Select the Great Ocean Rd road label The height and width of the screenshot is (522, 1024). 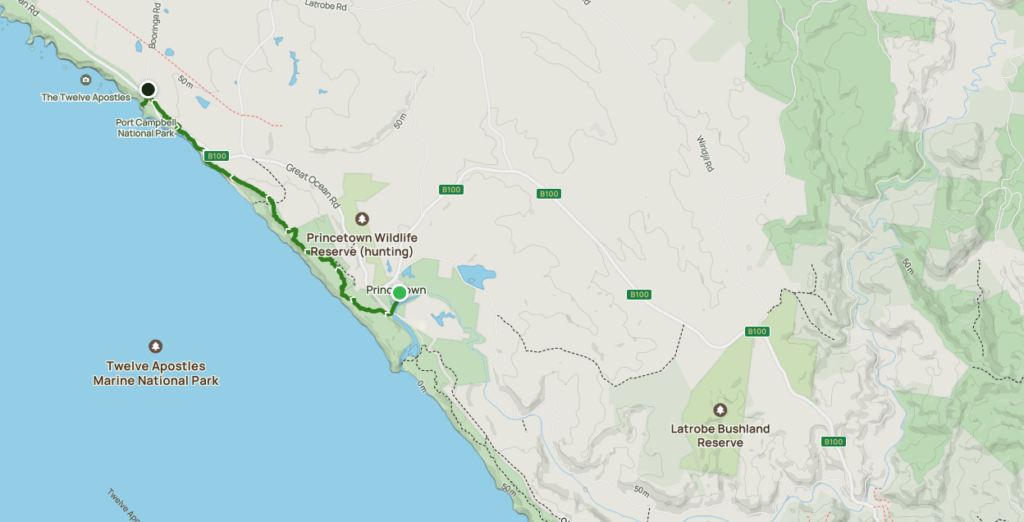[x=313, y=186]
